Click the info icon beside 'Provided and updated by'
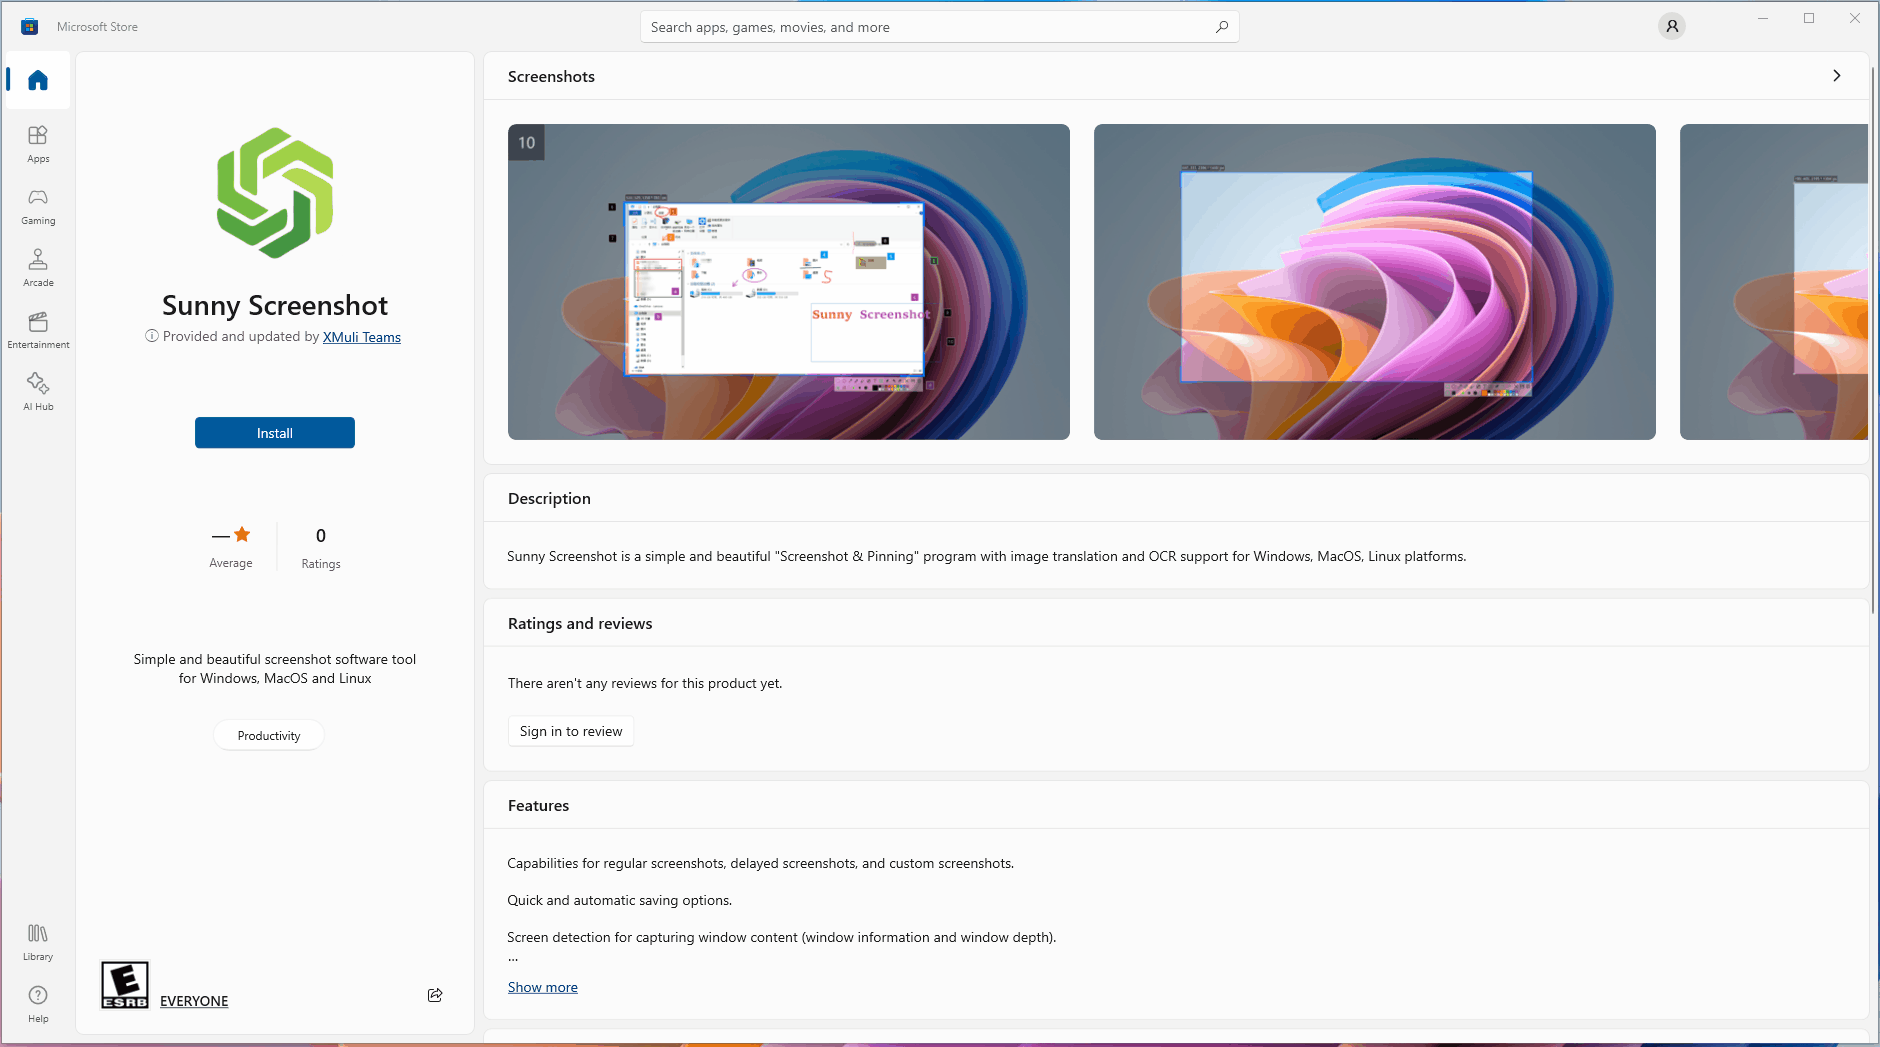This screenshot has width=1880, height=1047. [x=152, y=336]
